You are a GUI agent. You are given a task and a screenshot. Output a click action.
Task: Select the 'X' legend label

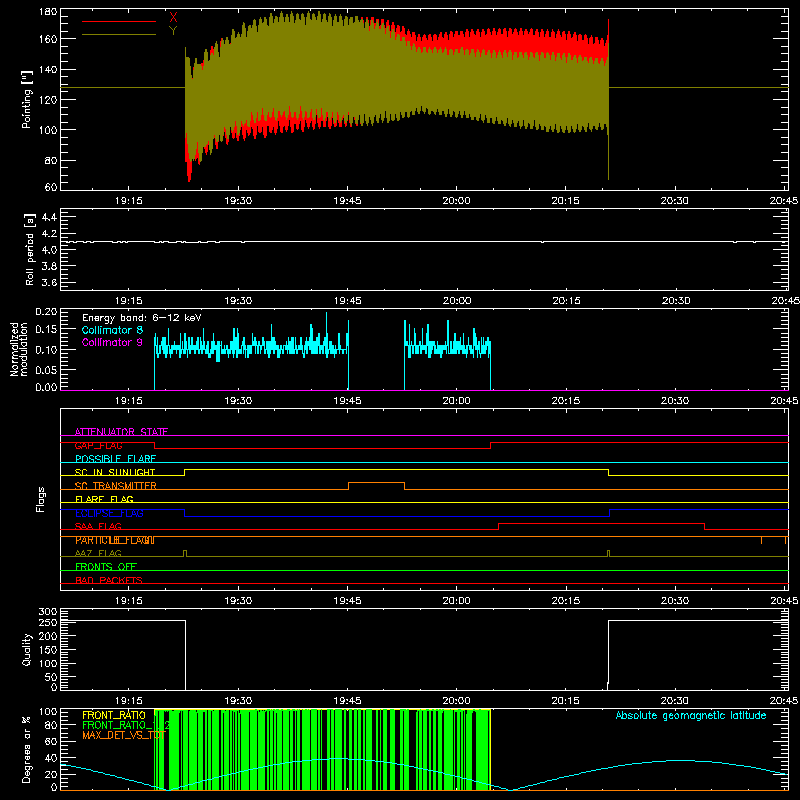click(173, 18)
